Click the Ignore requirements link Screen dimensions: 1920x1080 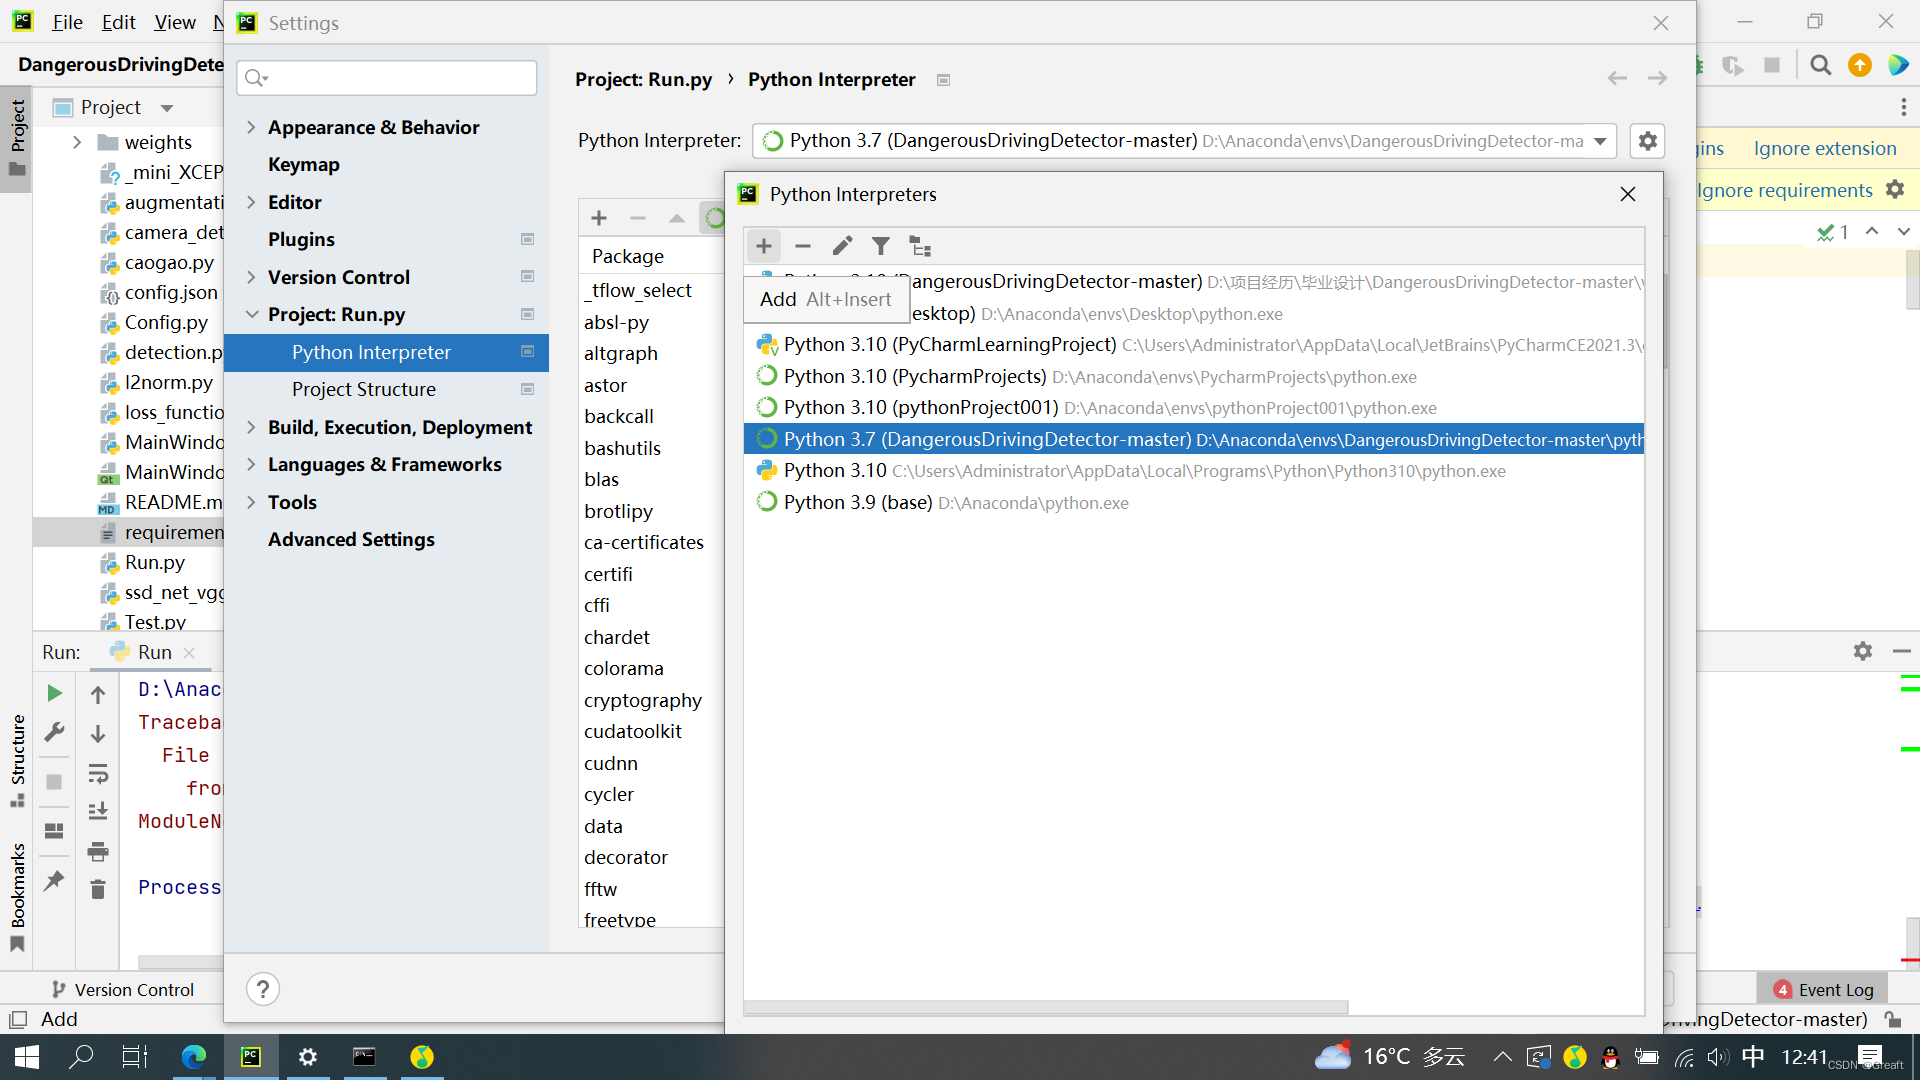click(1784, 190)
